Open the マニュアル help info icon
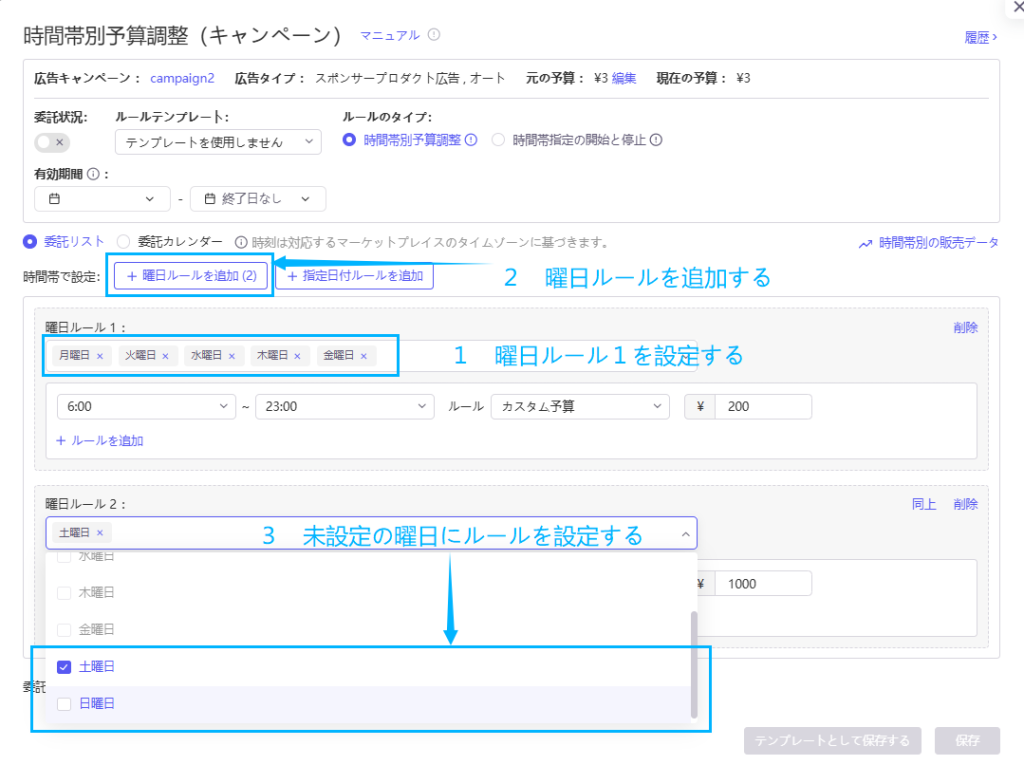This screenshot has height=765, width=1024. click(x=434, y=35)
